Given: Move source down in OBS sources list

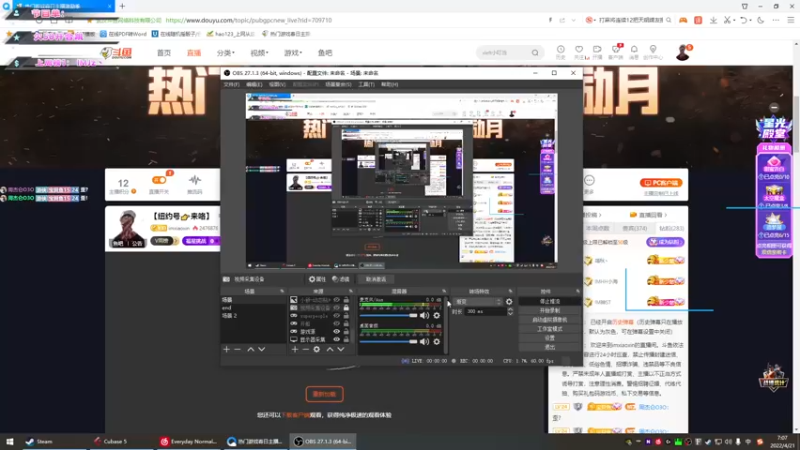Looking at the screenshot, I should pyautogui.click(x=340, y=349).
